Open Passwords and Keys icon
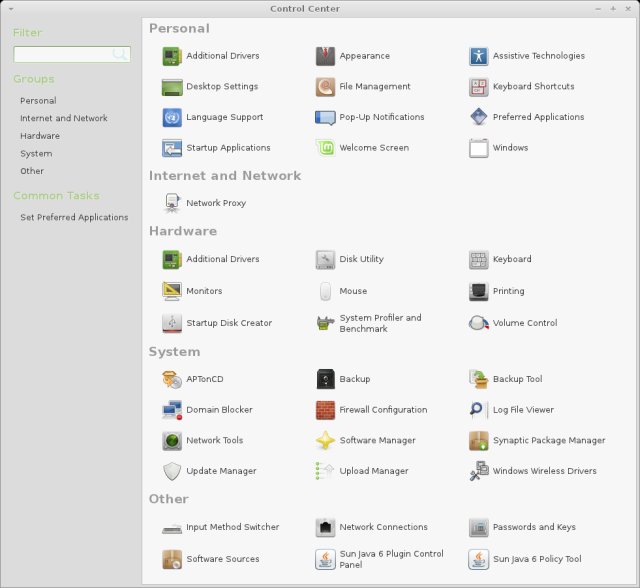 pos(478,527)
